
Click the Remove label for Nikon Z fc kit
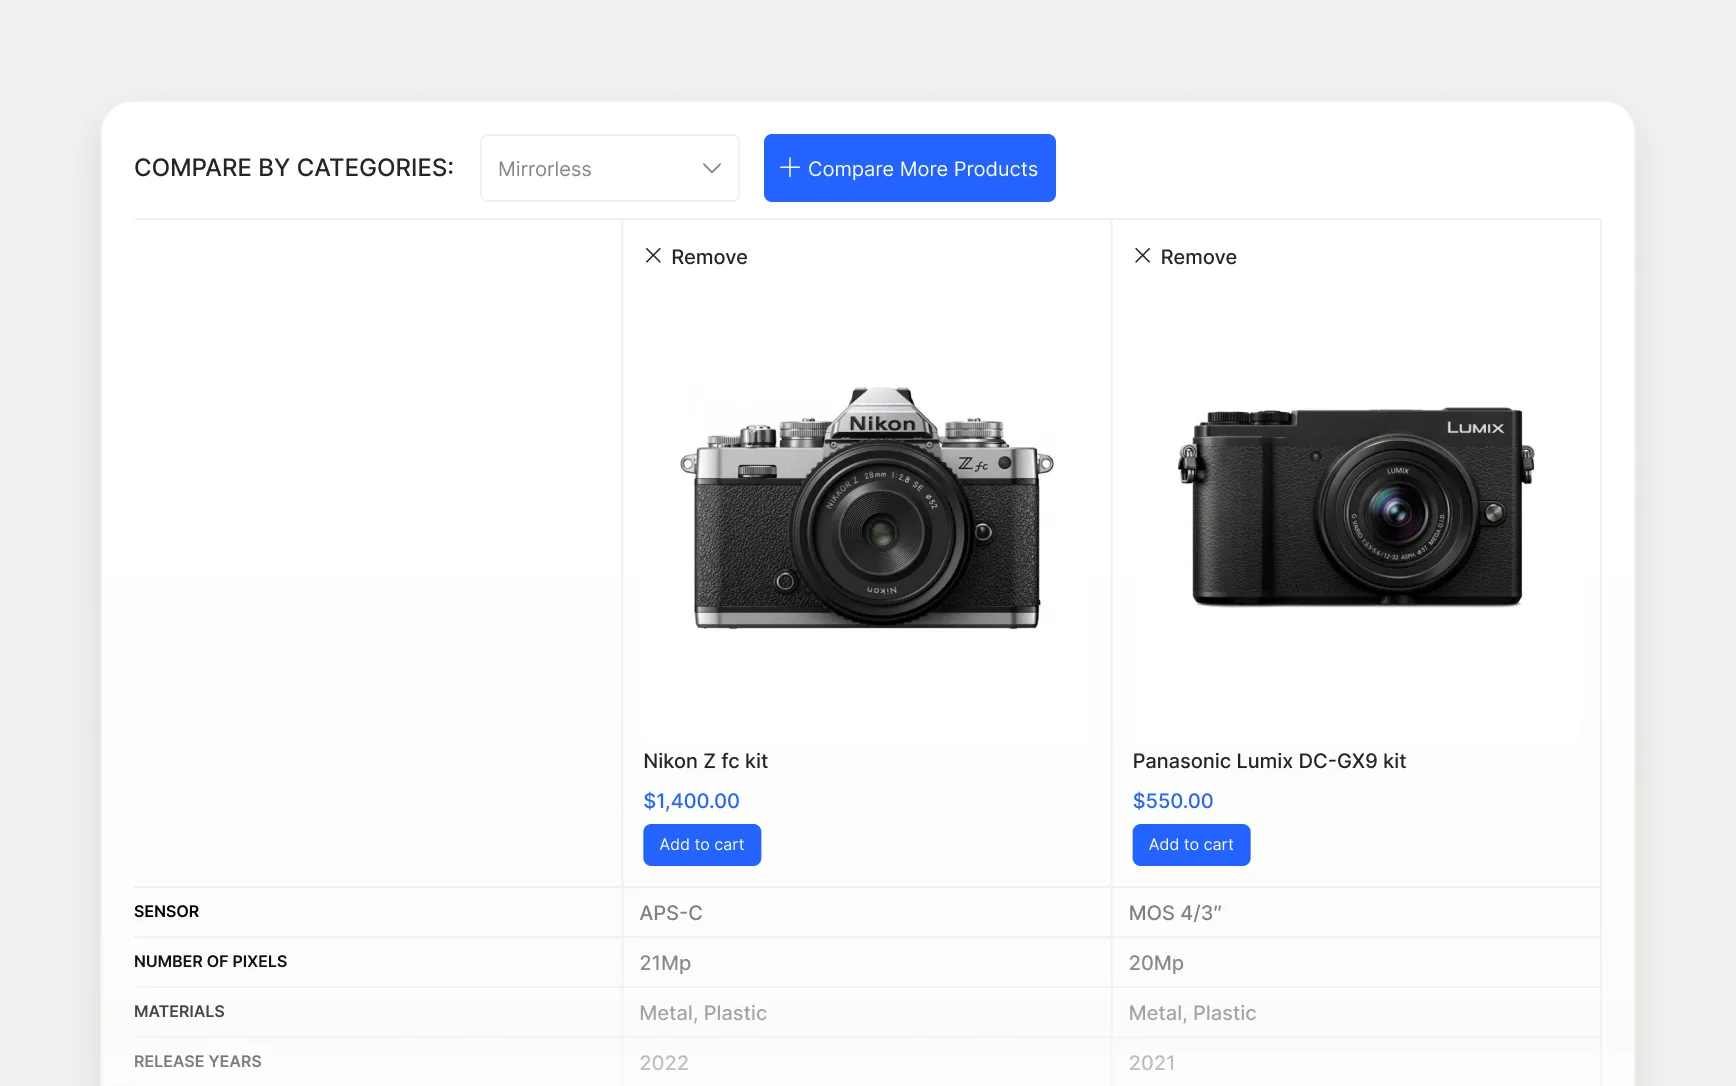pos(709,257)
